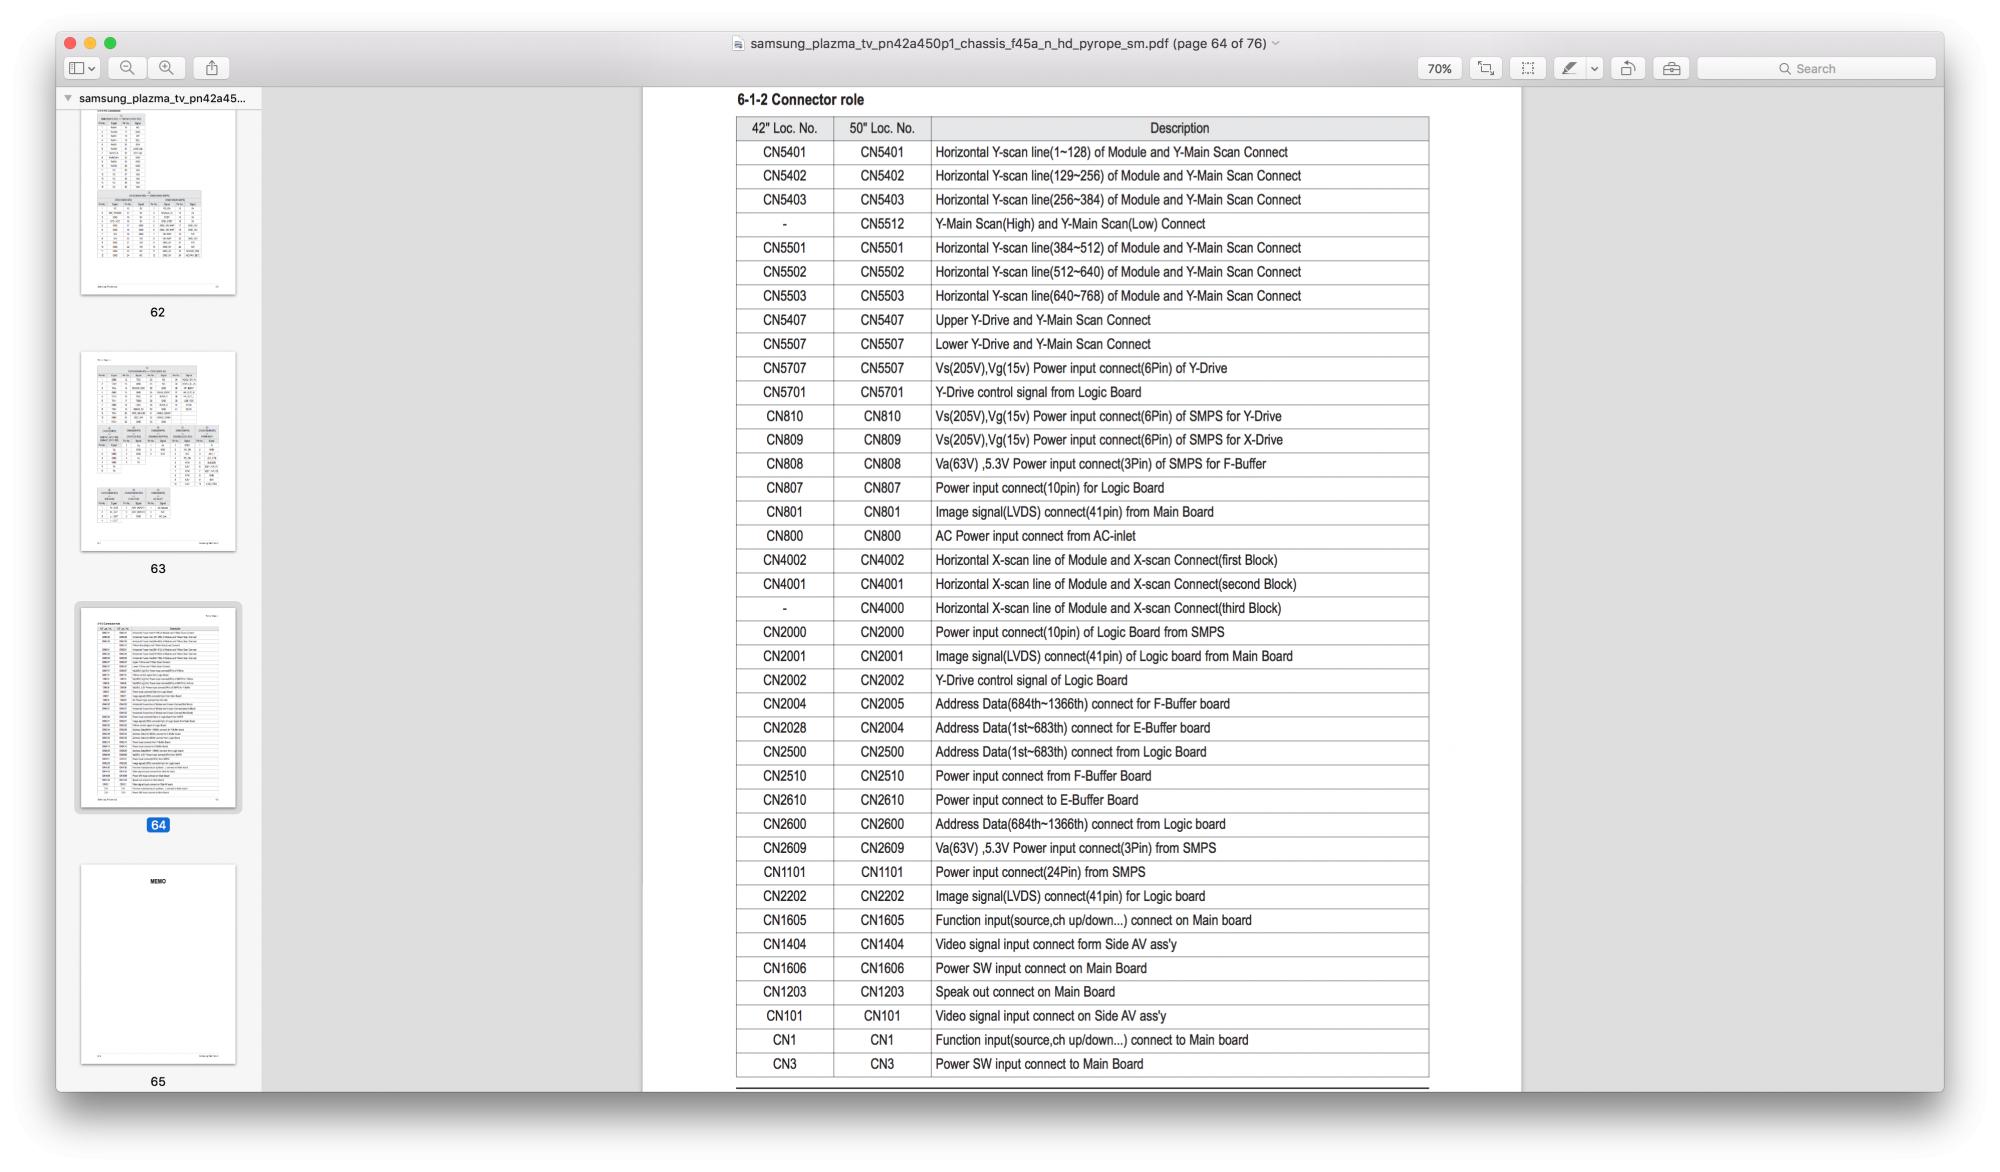The width and height of the screenshot is (2000, 1172).
Task: Open highlight color dropdown arrow
Action: click(x=1595, y=68)
